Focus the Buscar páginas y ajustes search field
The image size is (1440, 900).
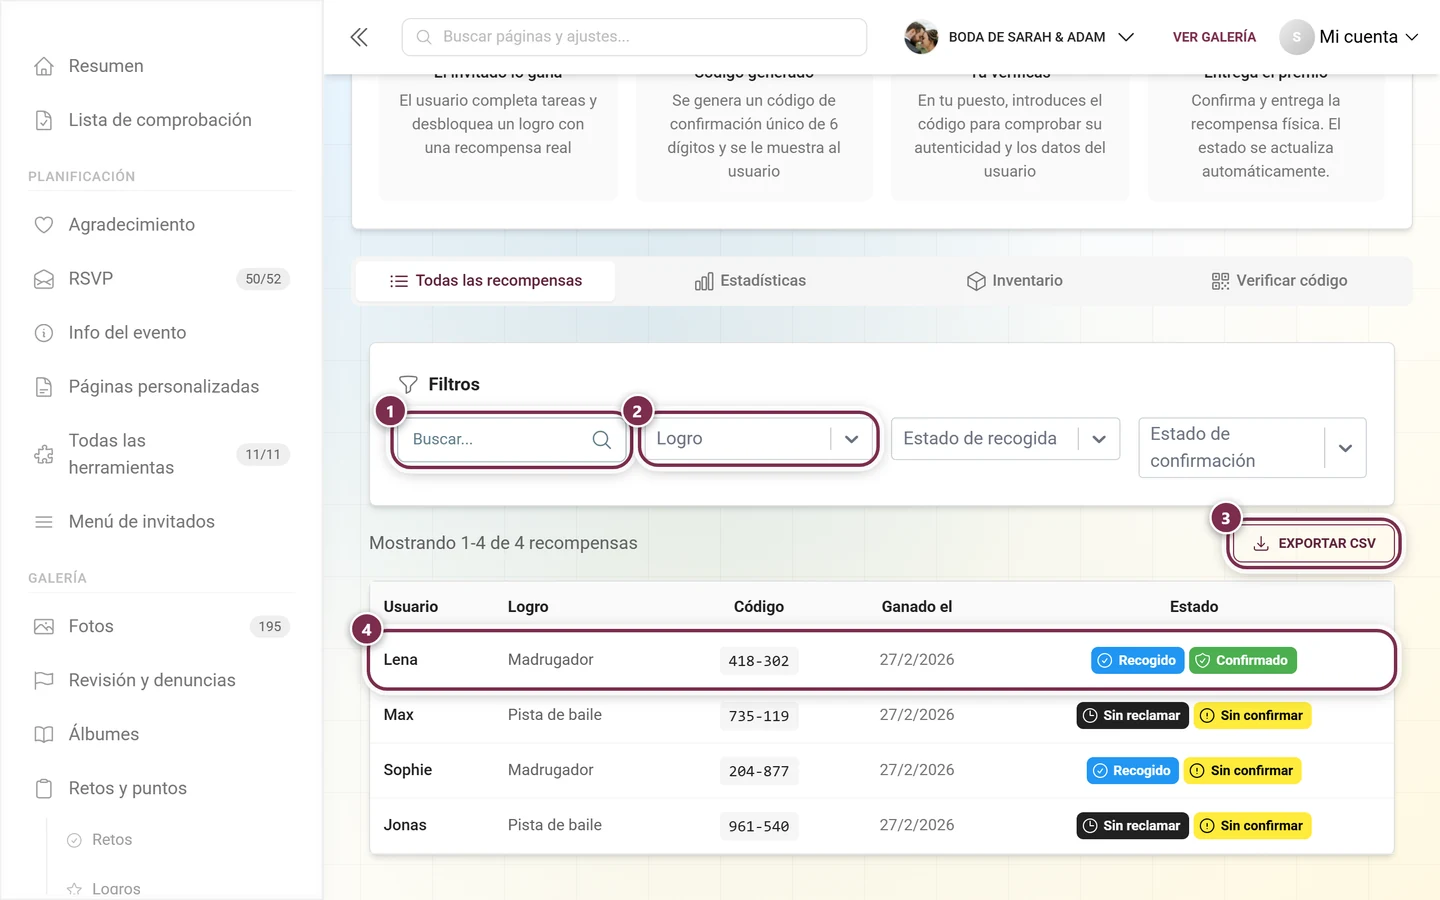coord(634,37)
